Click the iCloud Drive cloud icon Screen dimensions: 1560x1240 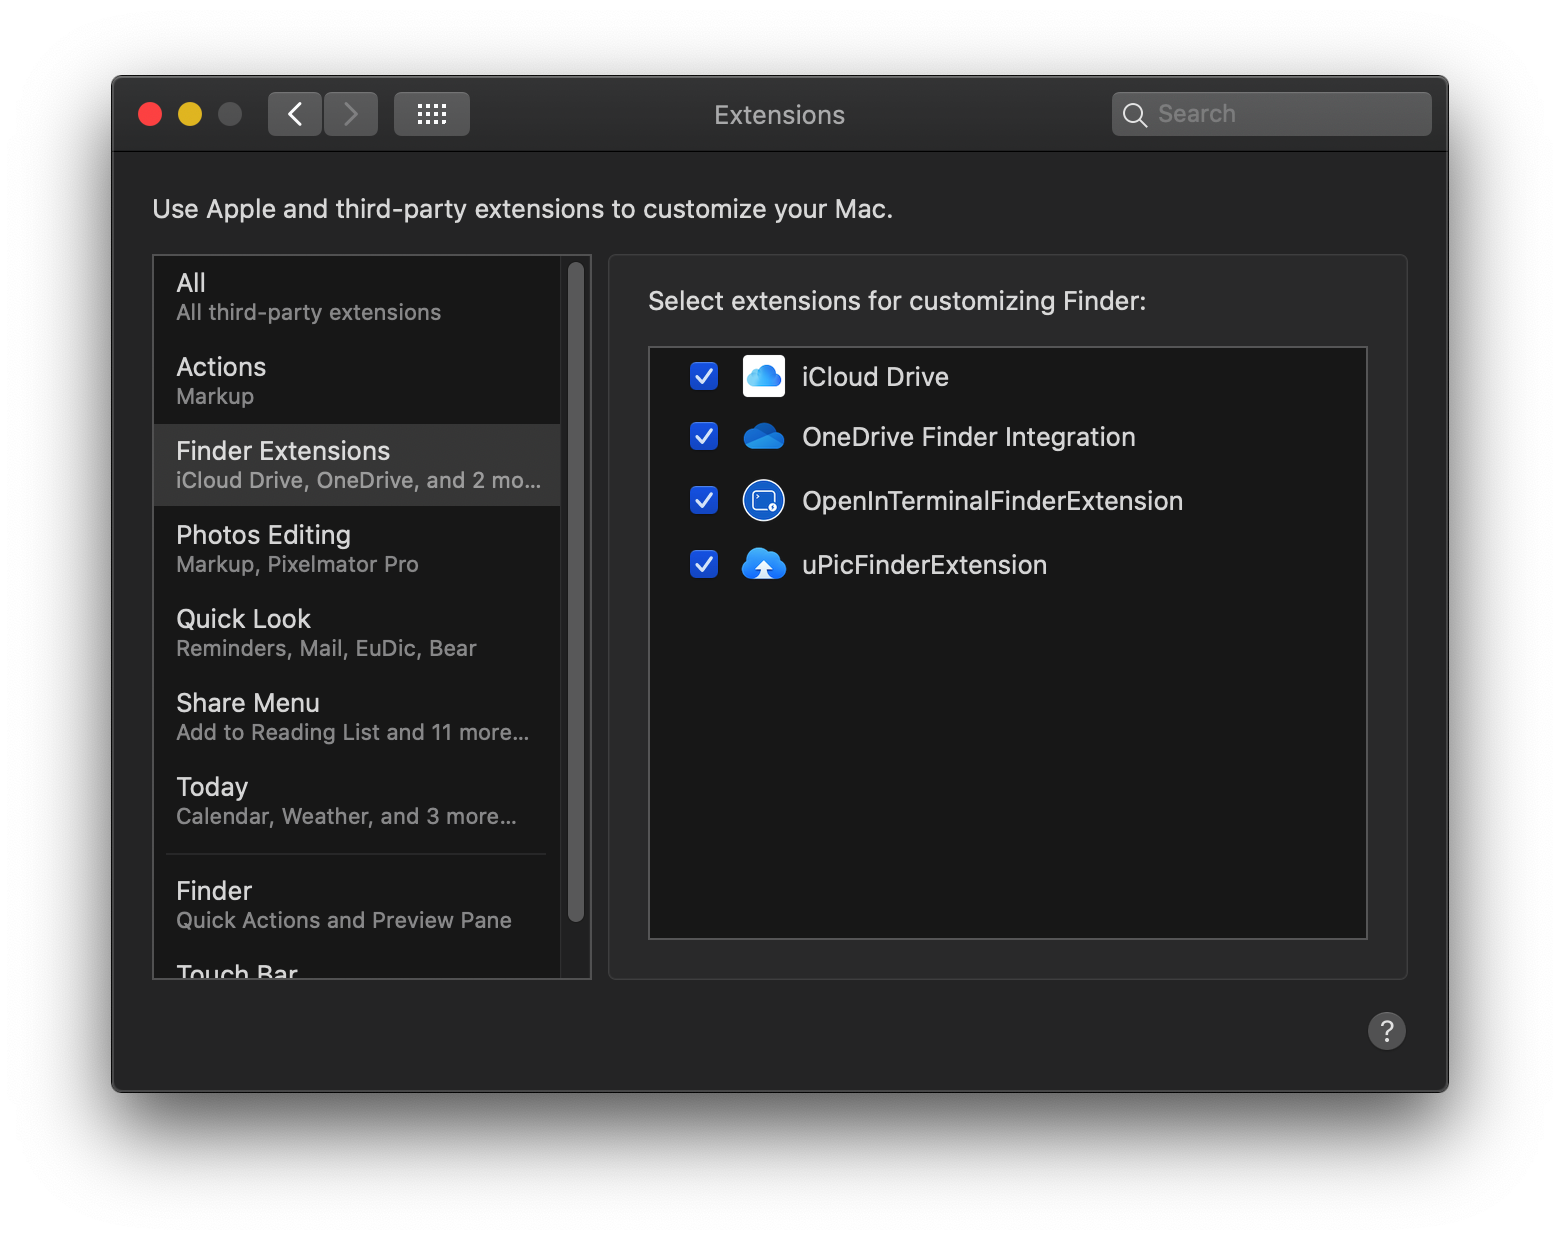point(764,376)
